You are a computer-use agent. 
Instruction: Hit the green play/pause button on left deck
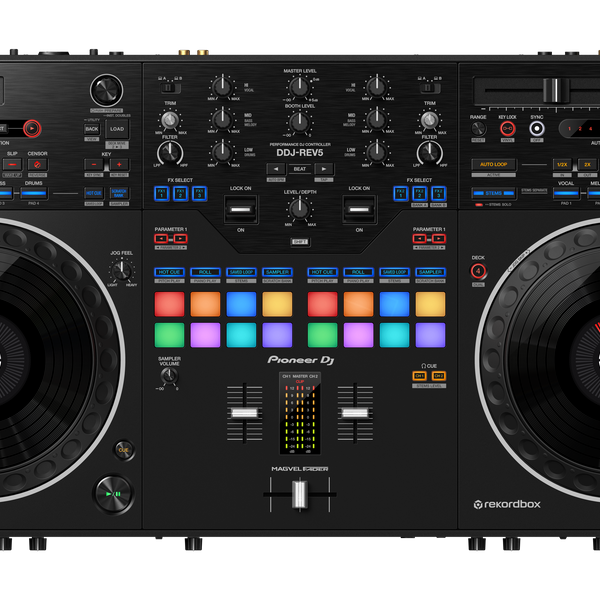(114, 494)
